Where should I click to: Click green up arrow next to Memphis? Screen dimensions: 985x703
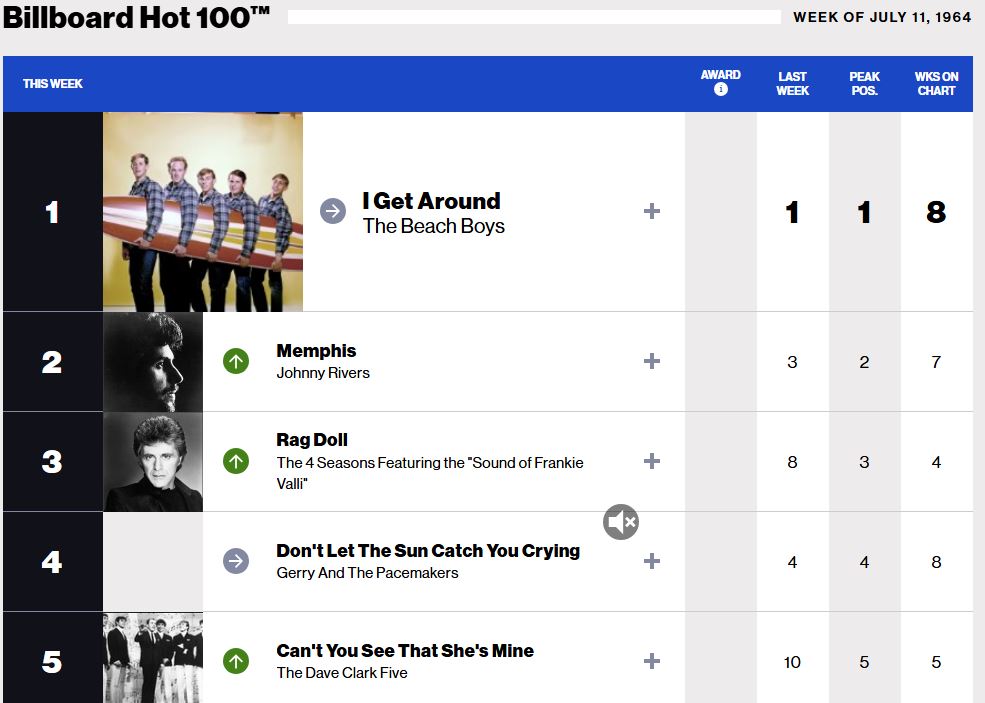[236, 361]
